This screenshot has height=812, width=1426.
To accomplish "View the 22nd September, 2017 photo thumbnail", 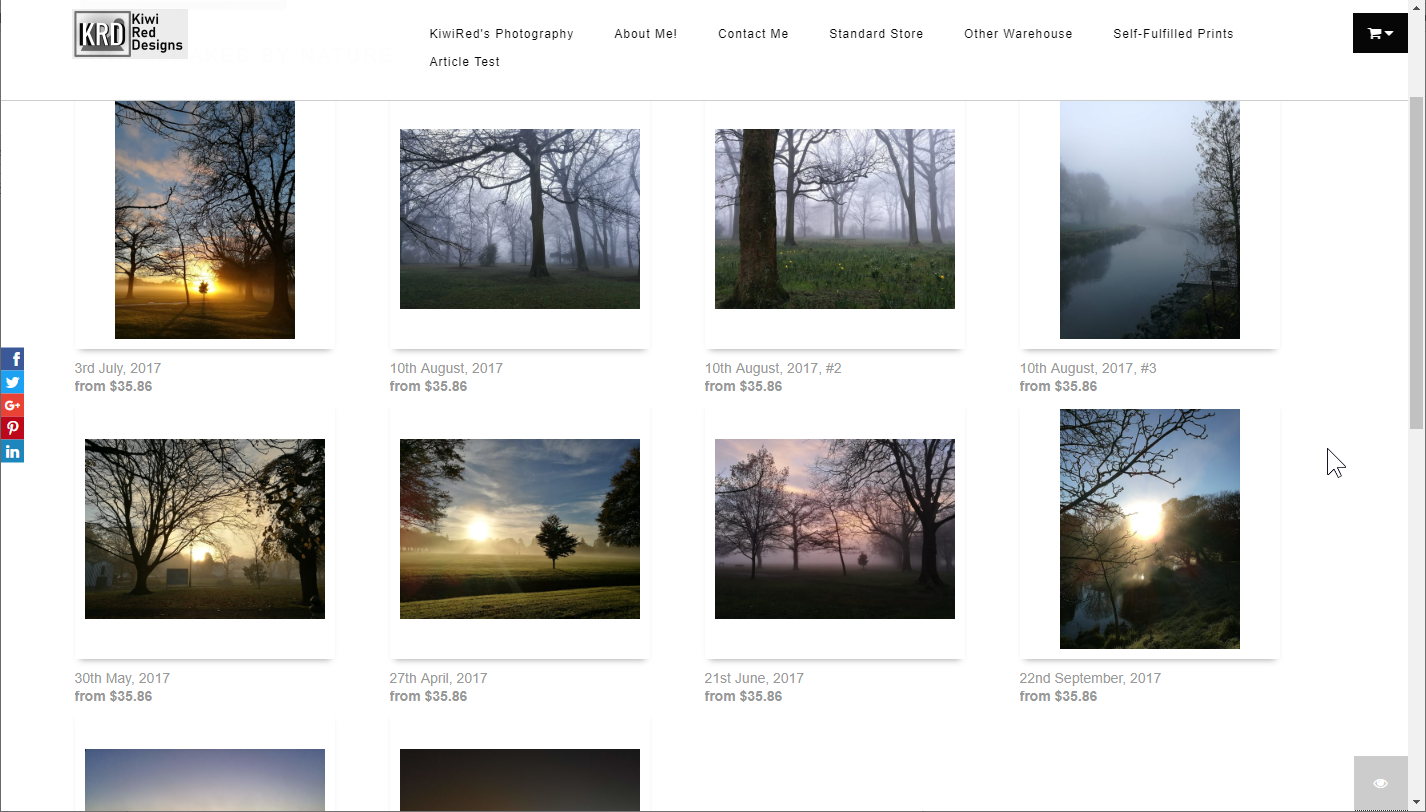I will coord(1150,529).
